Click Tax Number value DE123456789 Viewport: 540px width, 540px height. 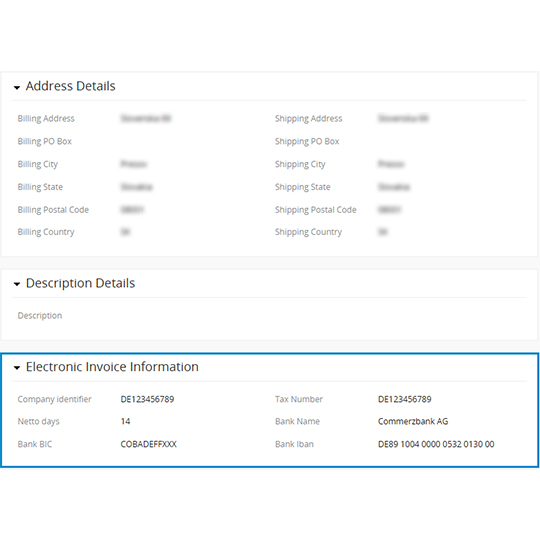click(x=405, y=399)
